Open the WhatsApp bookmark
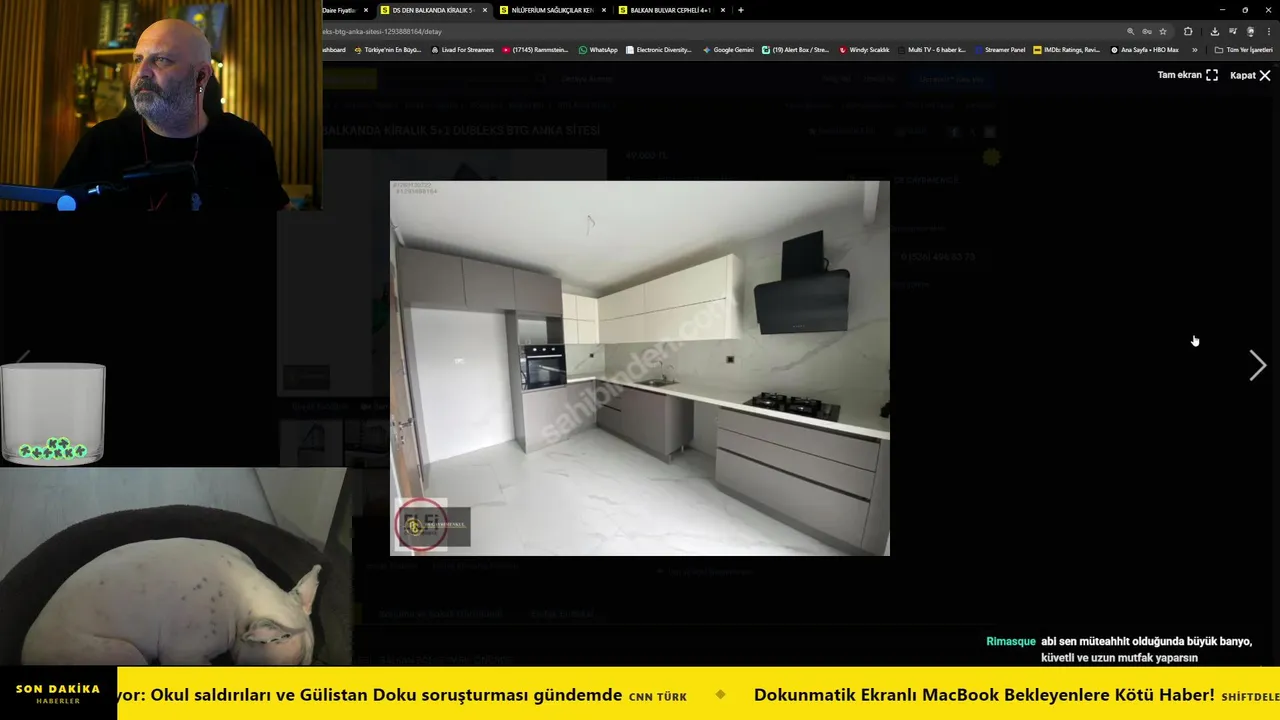 [x=598, y=50]
